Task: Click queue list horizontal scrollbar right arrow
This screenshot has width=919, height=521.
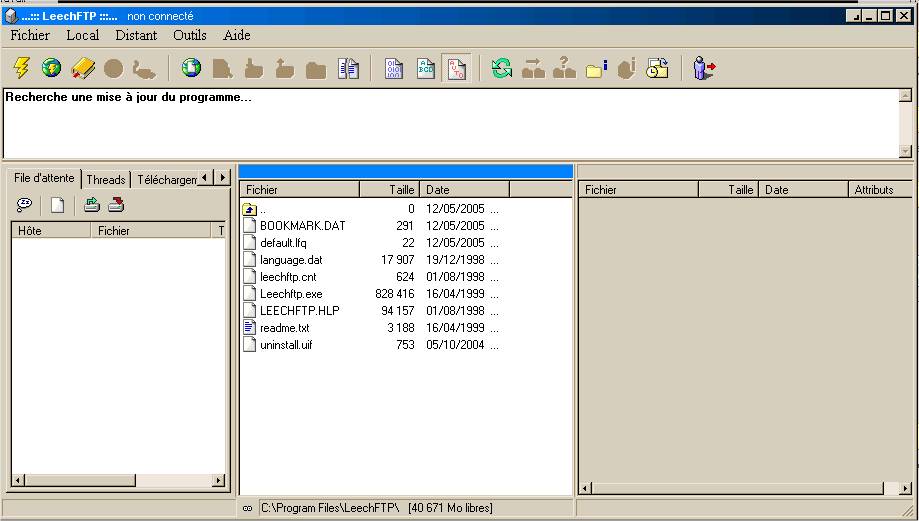Action: click(219, 481)
